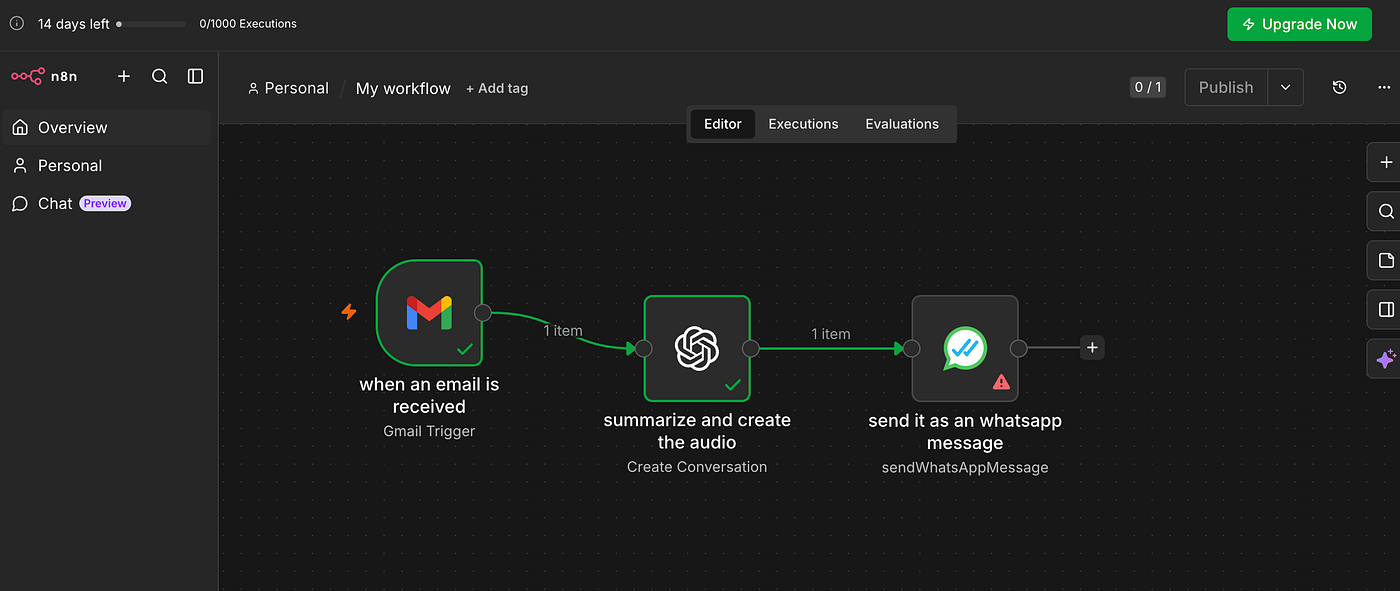
Task: Click the 14 days left text
Action: 73,24
